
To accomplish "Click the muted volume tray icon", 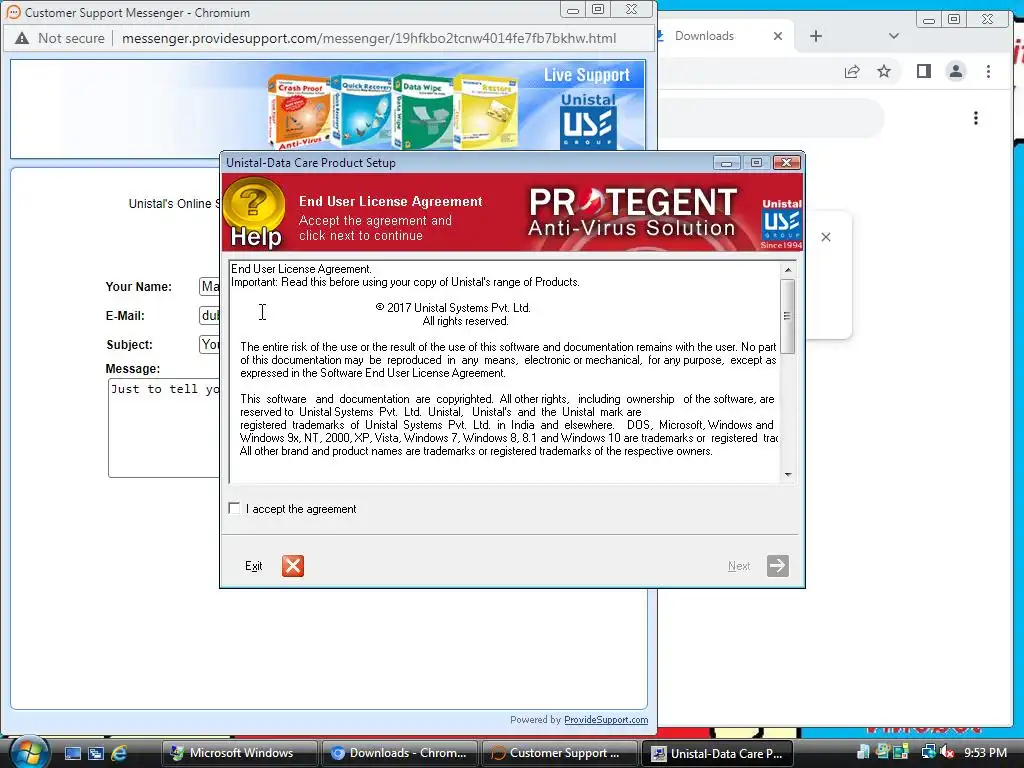I will click(x=947, y=752).
